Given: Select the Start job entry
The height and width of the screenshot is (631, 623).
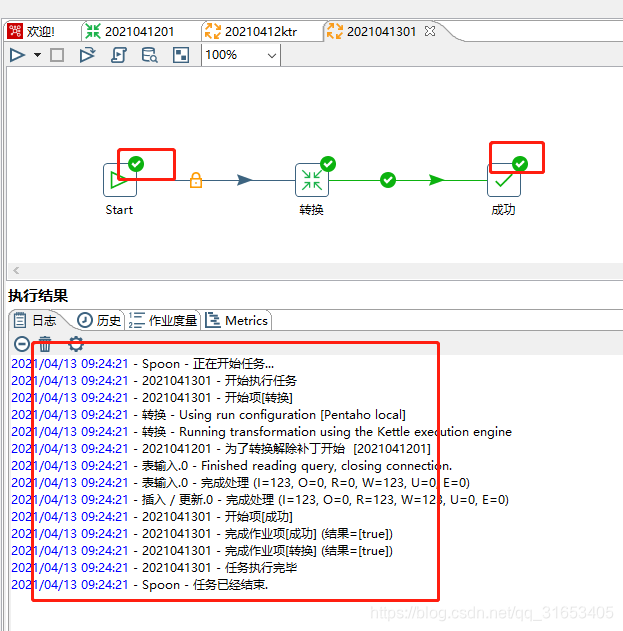Looking at the screenshot, I should (x=120, y=180).
